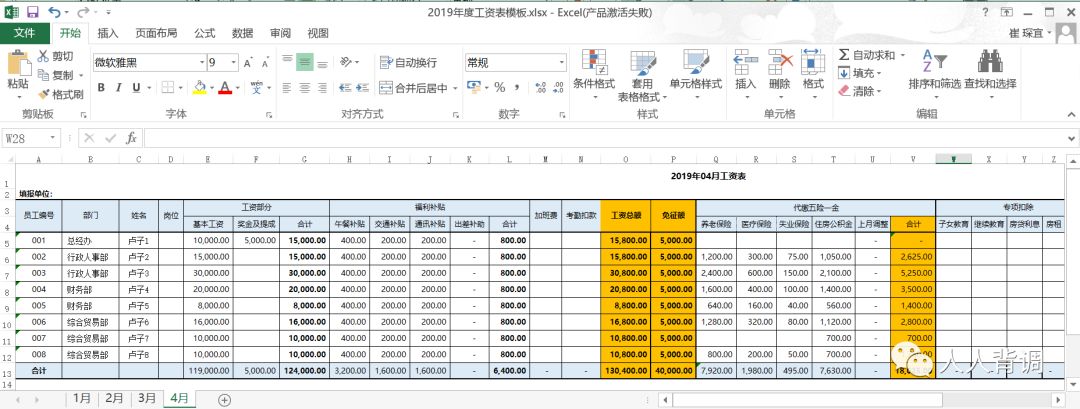This screenshot has height=409, width=1080.
Task: Right-align the cell text
Action: 322,87
